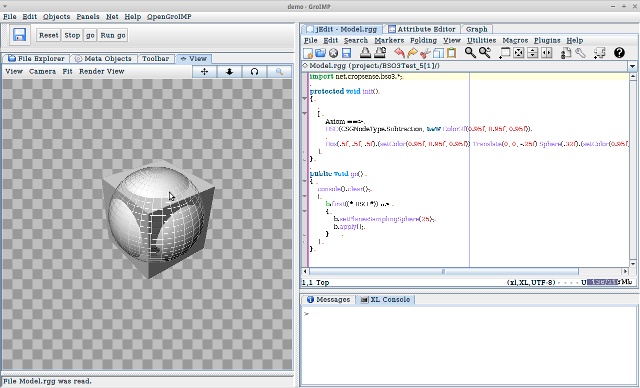Click jEdit help question mark icon
The height and width of the screenshot is (388, 640).
(619, 53)
